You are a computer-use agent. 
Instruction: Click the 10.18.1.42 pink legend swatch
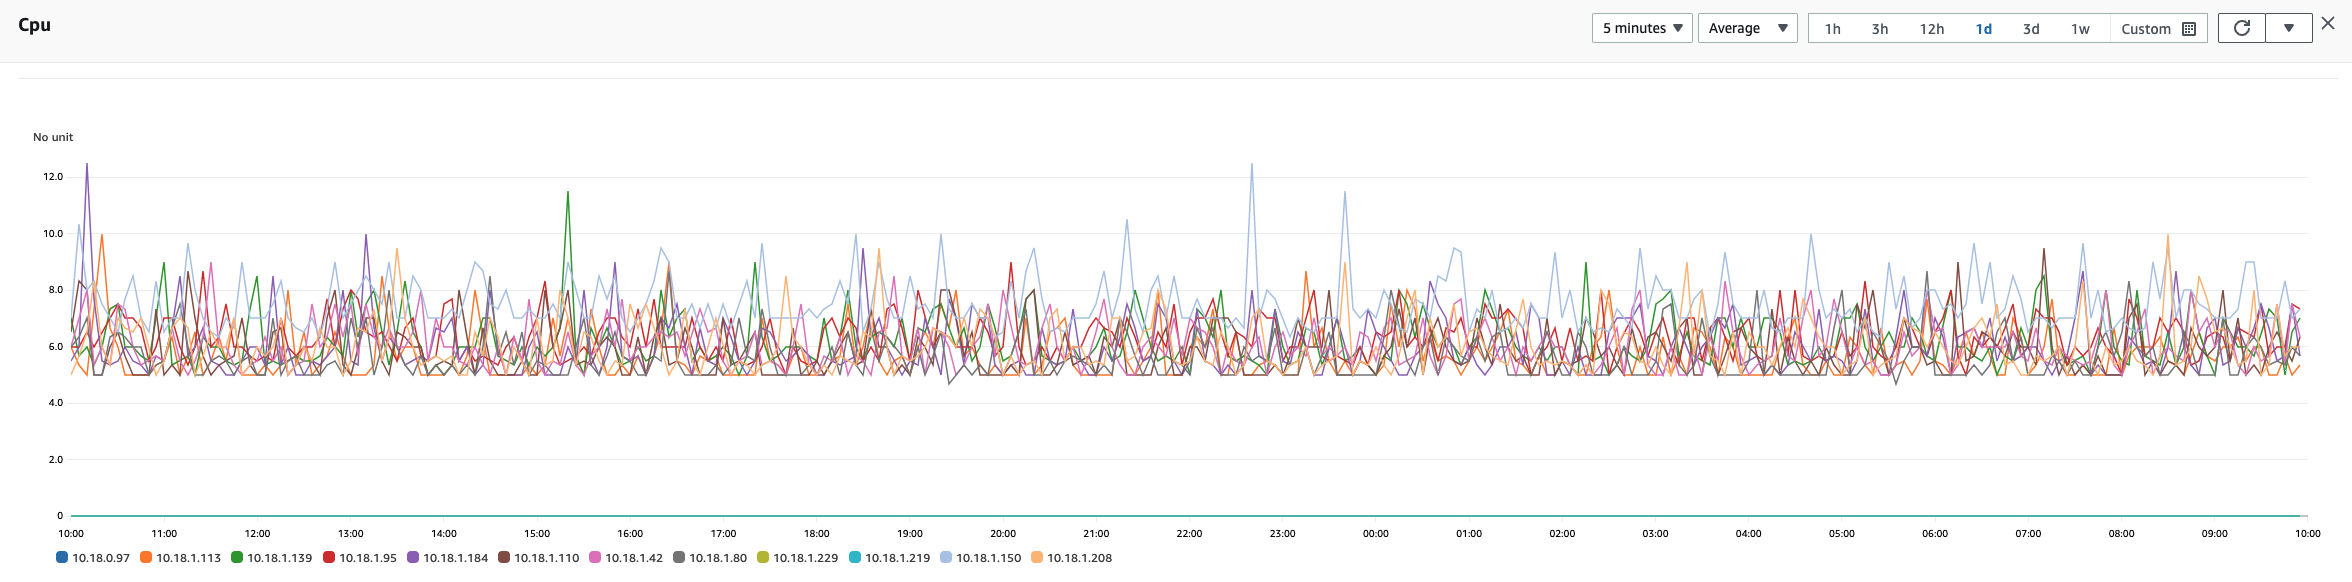click(595, 557)
